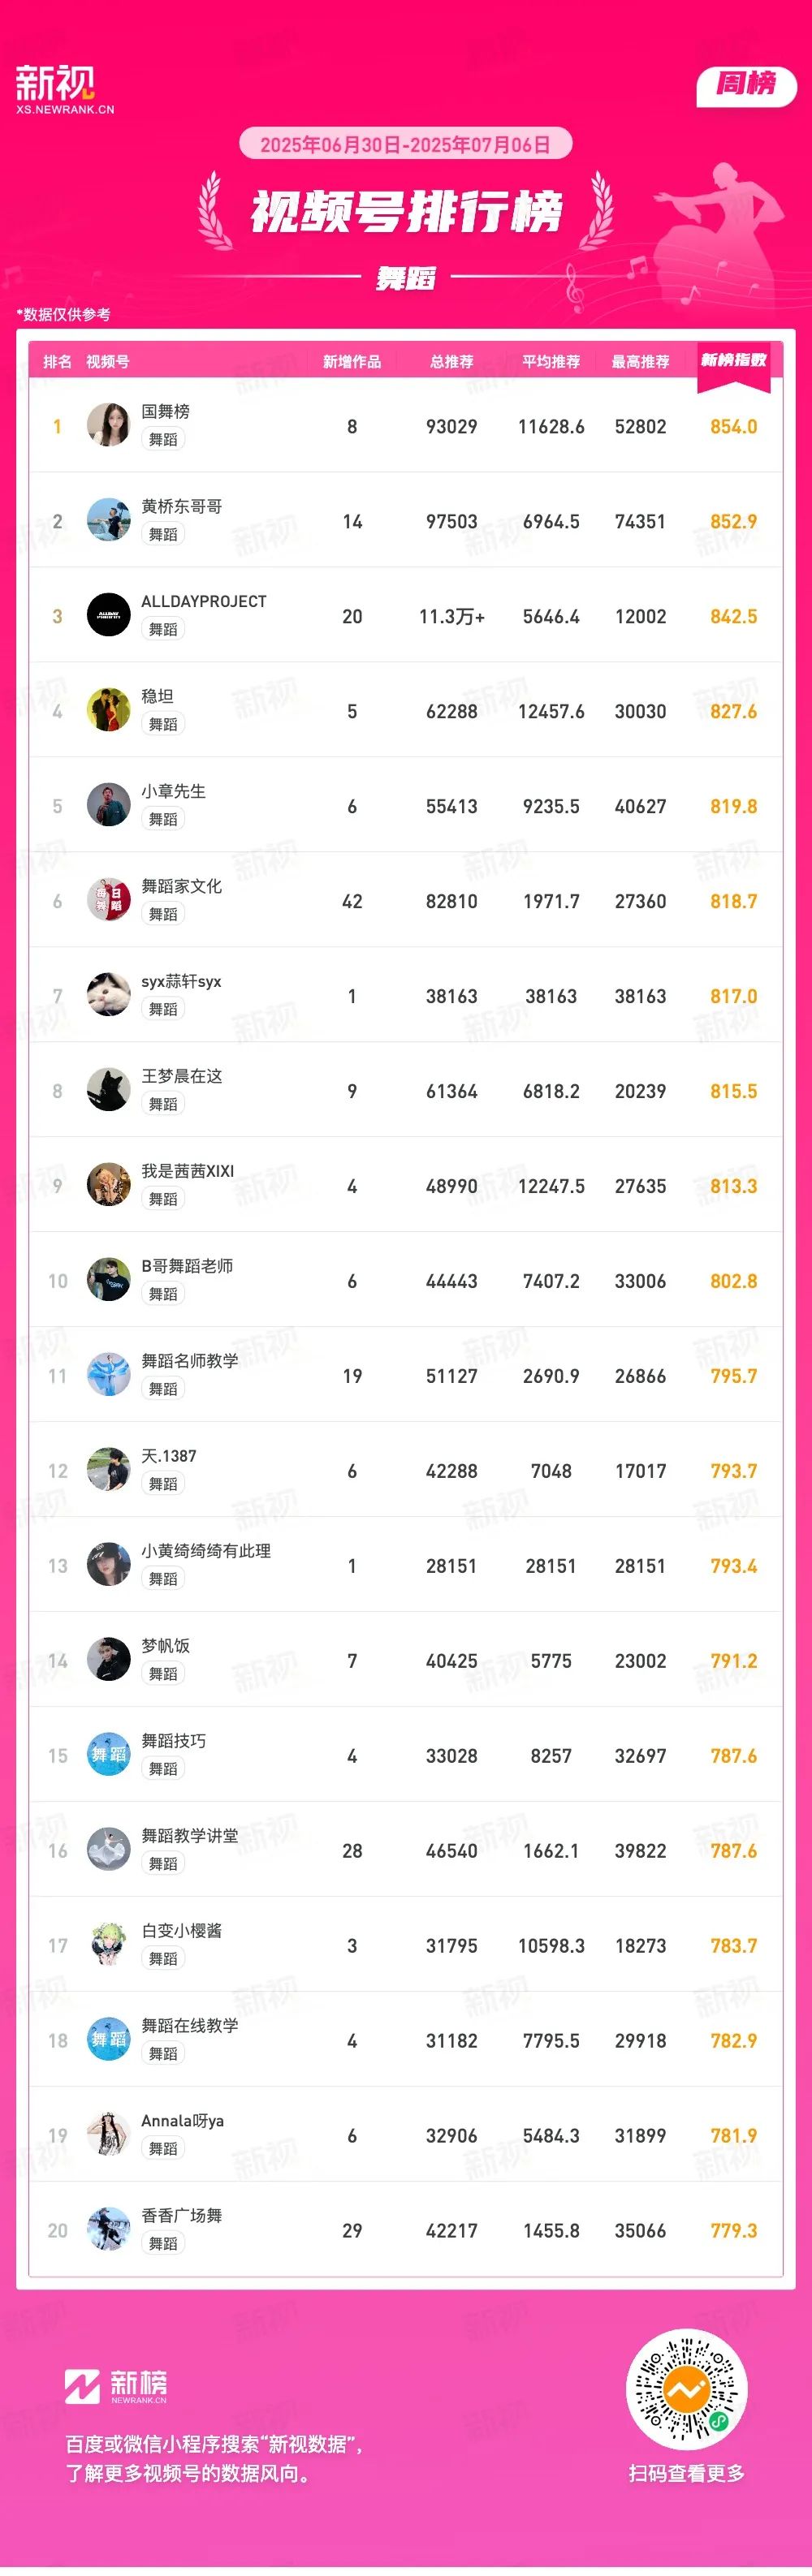Click the 舞蹈 tag under 稳坦

click(x=163, y=724)
